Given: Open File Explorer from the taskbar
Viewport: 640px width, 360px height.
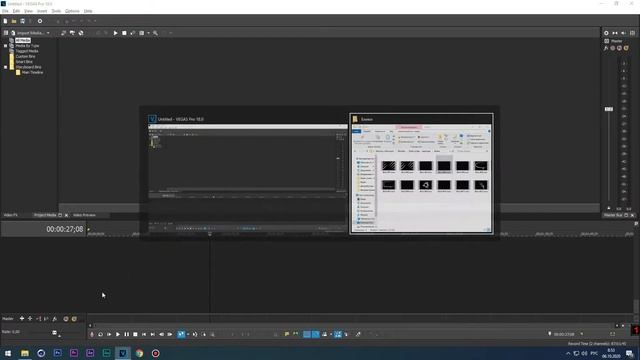Looking at the screenshot, I should pyautogui.click(x=25, y=353).
